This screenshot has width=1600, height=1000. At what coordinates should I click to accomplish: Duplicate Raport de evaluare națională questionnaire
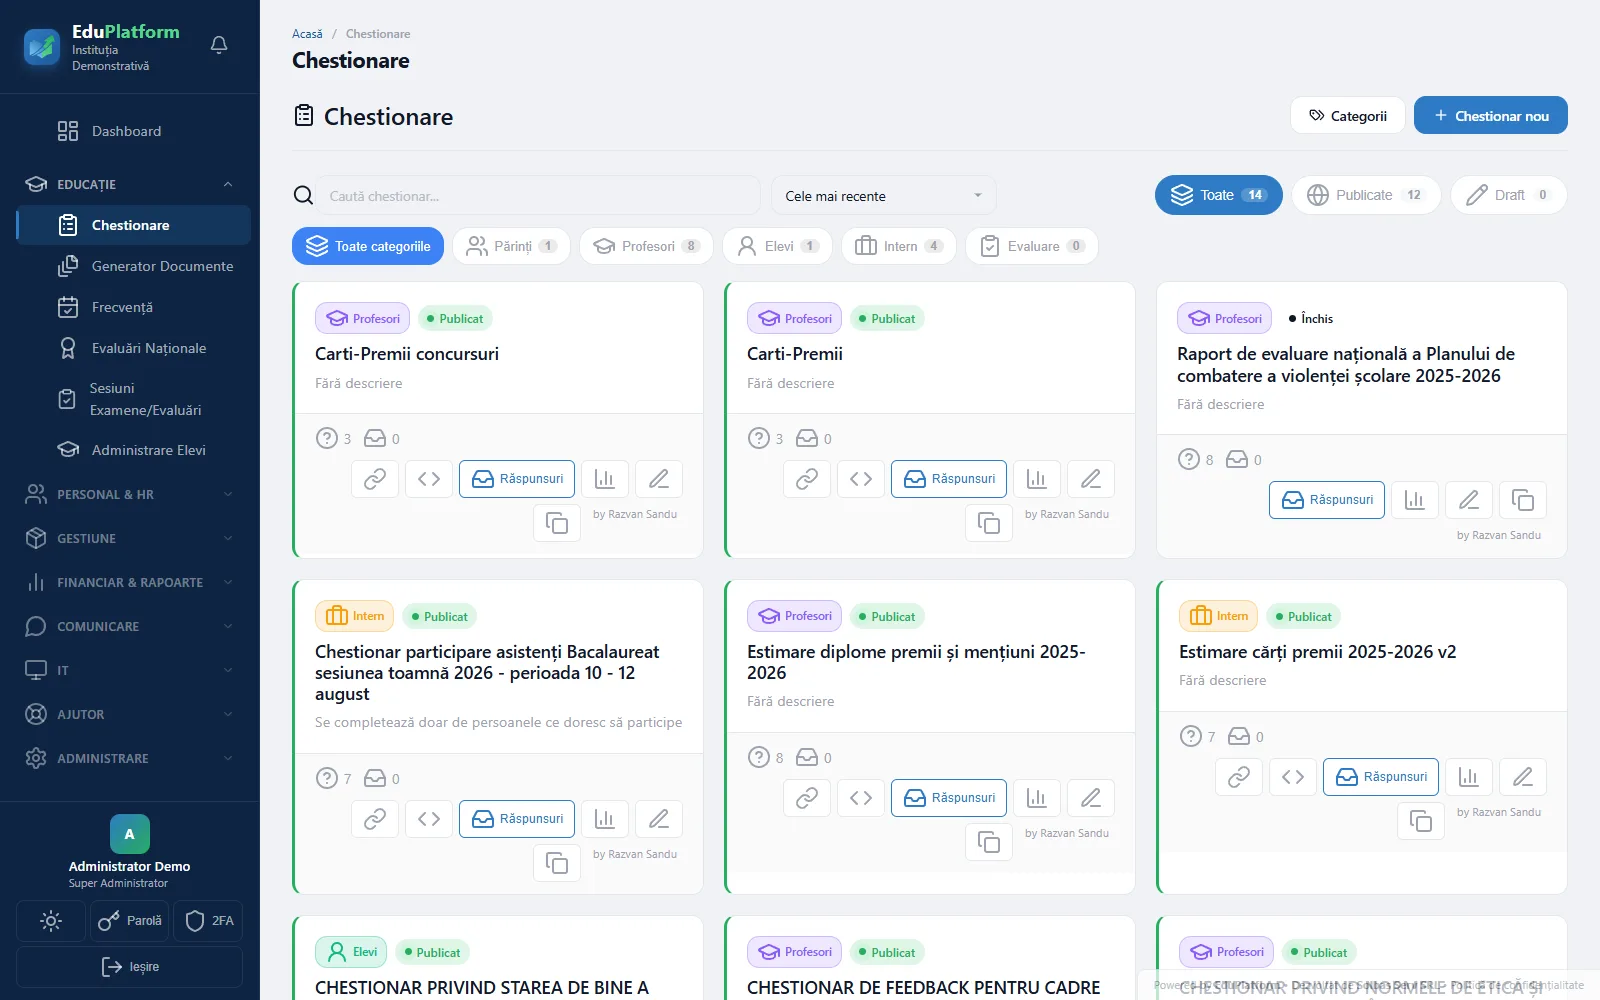click(1523, 500)
